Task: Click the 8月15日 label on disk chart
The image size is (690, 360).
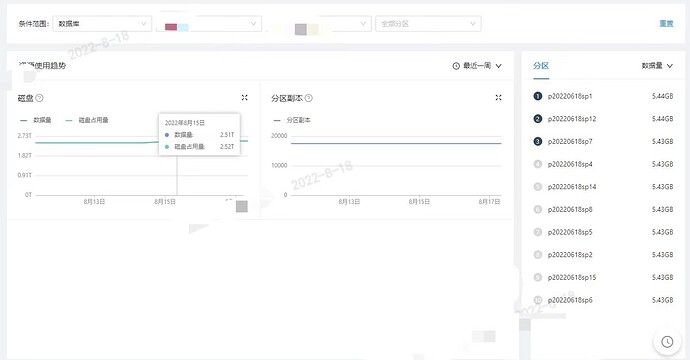Action: click(165, 202)
